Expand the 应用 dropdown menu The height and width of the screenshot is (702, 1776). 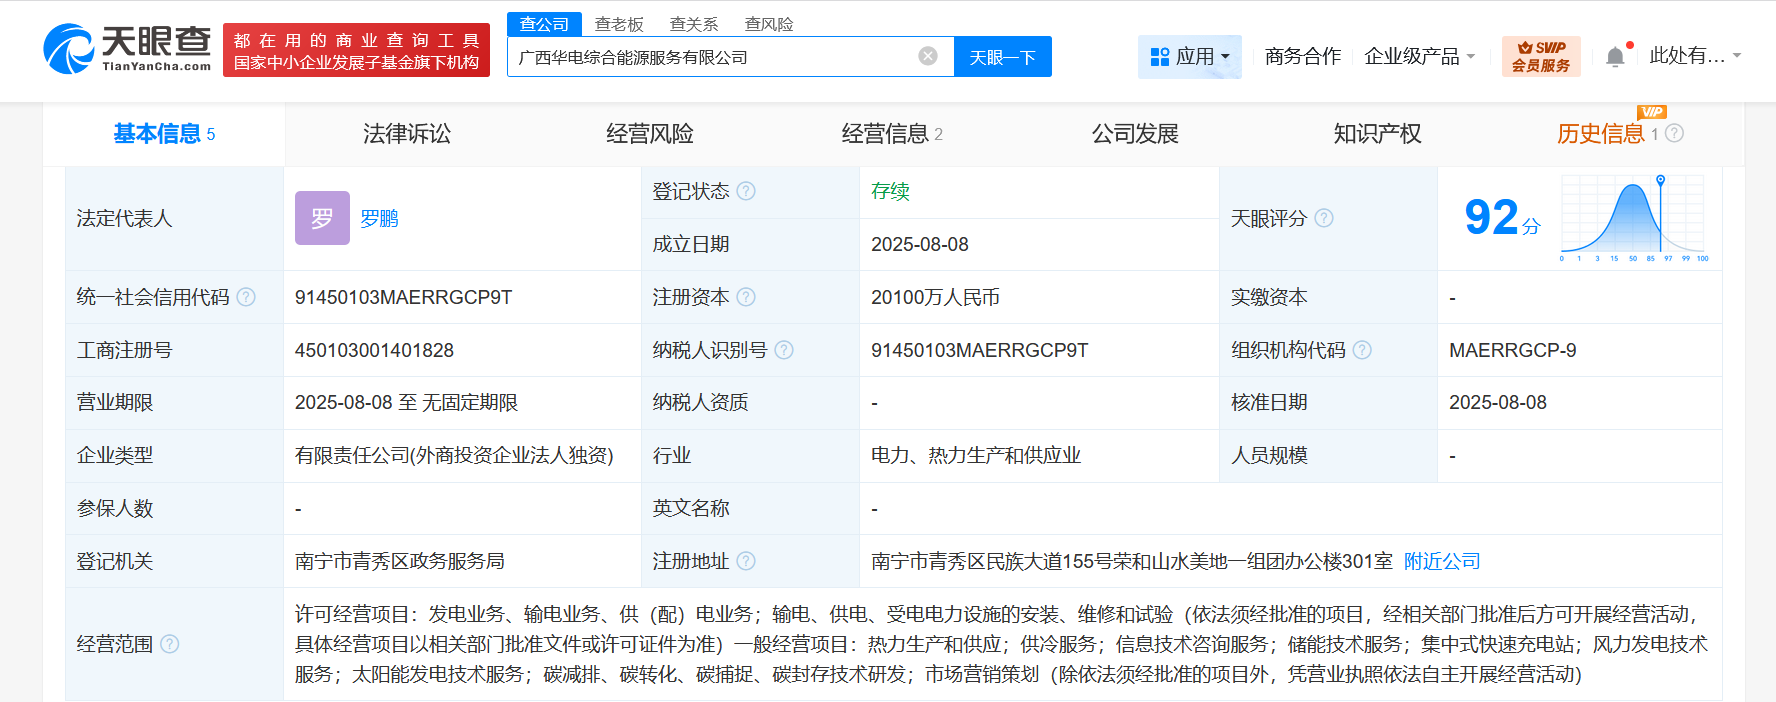1189,57
